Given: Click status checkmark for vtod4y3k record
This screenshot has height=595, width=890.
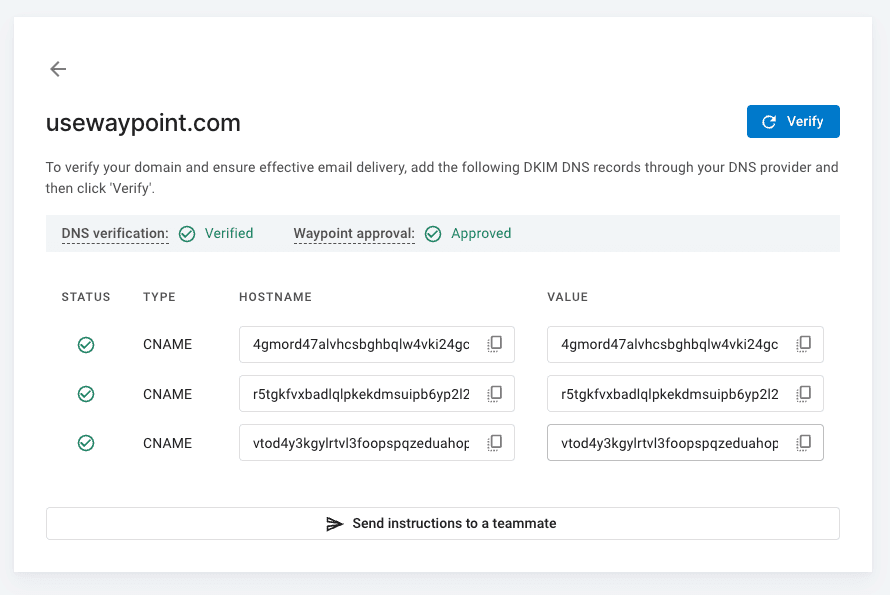Looking at the screenshot, I should tap(86, 443).
